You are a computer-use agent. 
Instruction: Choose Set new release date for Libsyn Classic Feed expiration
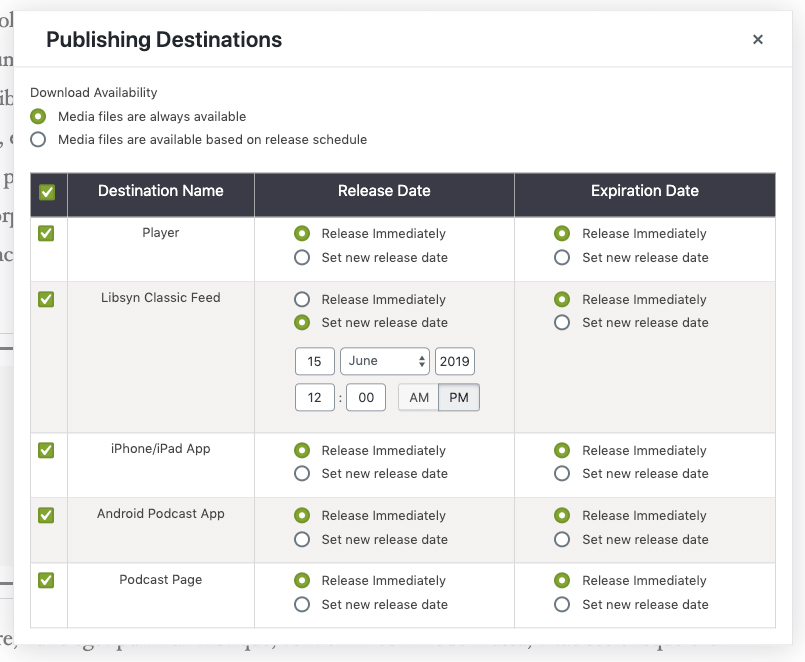click(562, 323)
